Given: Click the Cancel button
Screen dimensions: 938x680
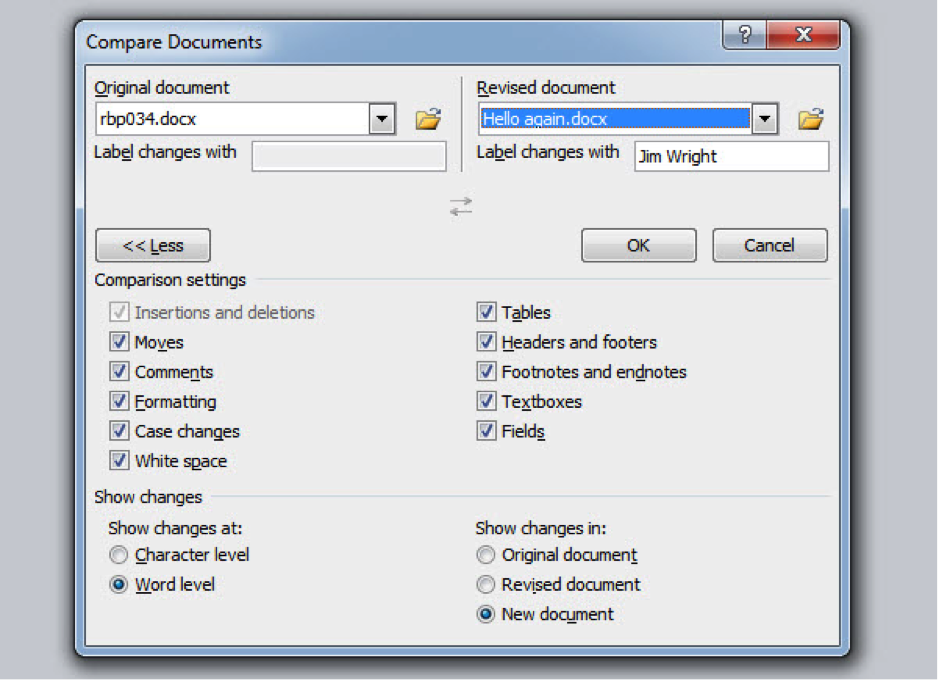Looking at the screenshot, I should 769,246.
